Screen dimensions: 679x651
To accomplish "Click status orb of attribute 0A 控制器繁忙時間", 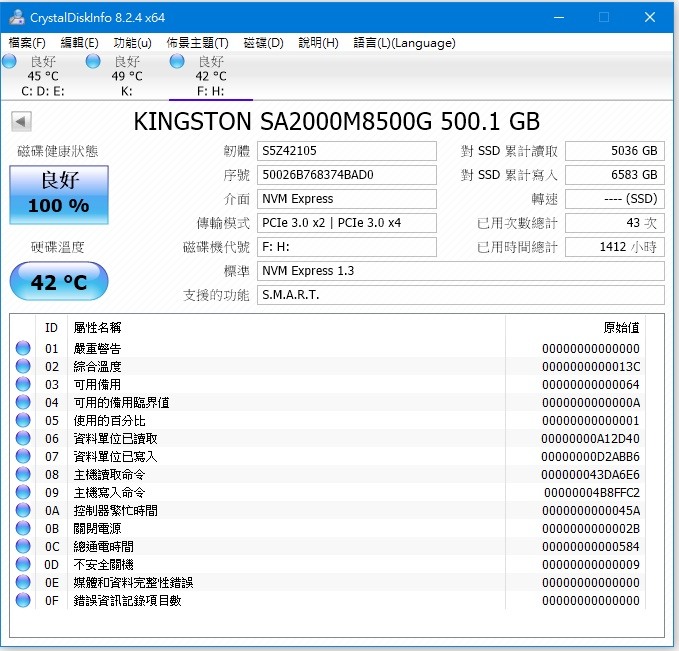I will tap(23, 510).
